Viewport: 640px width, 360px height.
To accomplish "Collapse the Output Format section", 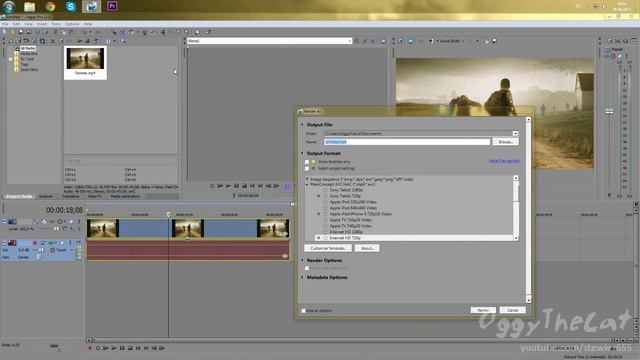I will point(302,153).
